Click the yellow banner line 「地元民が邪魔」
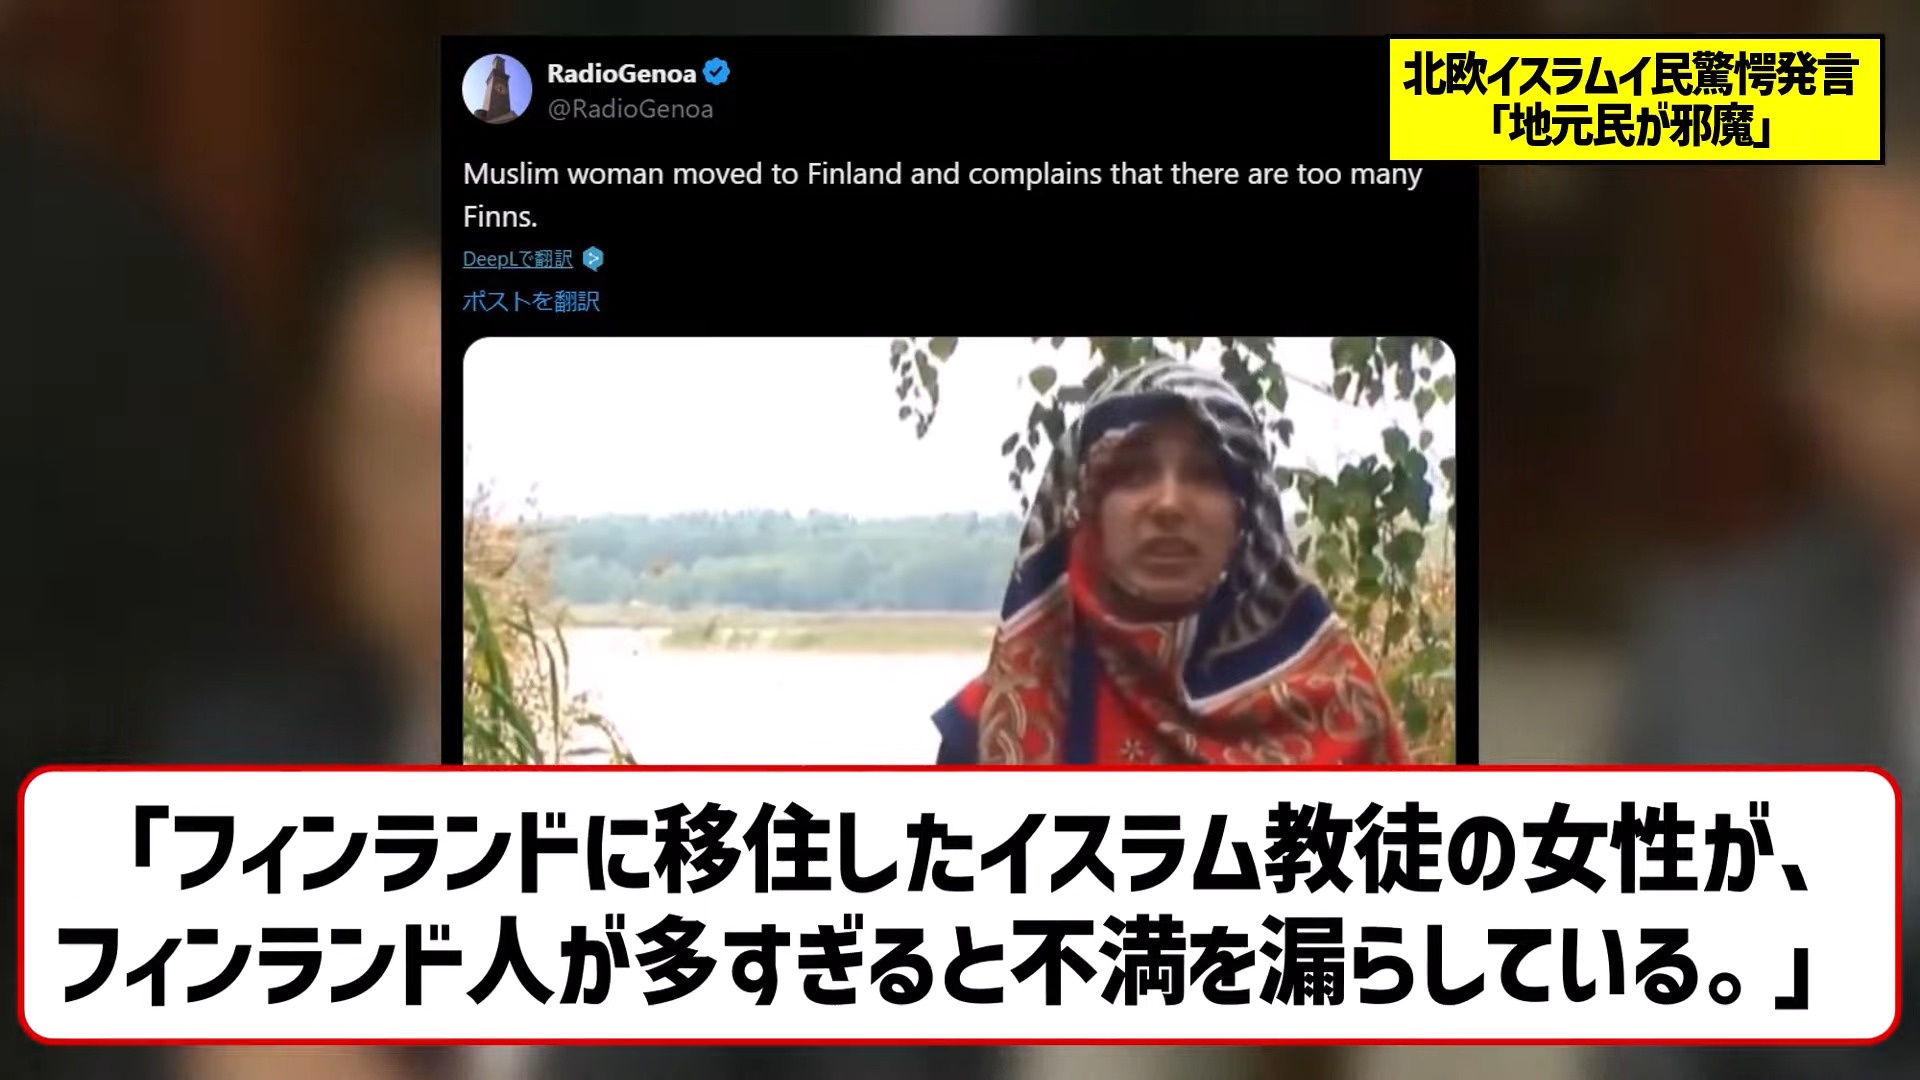 (x=1633, y=127)
